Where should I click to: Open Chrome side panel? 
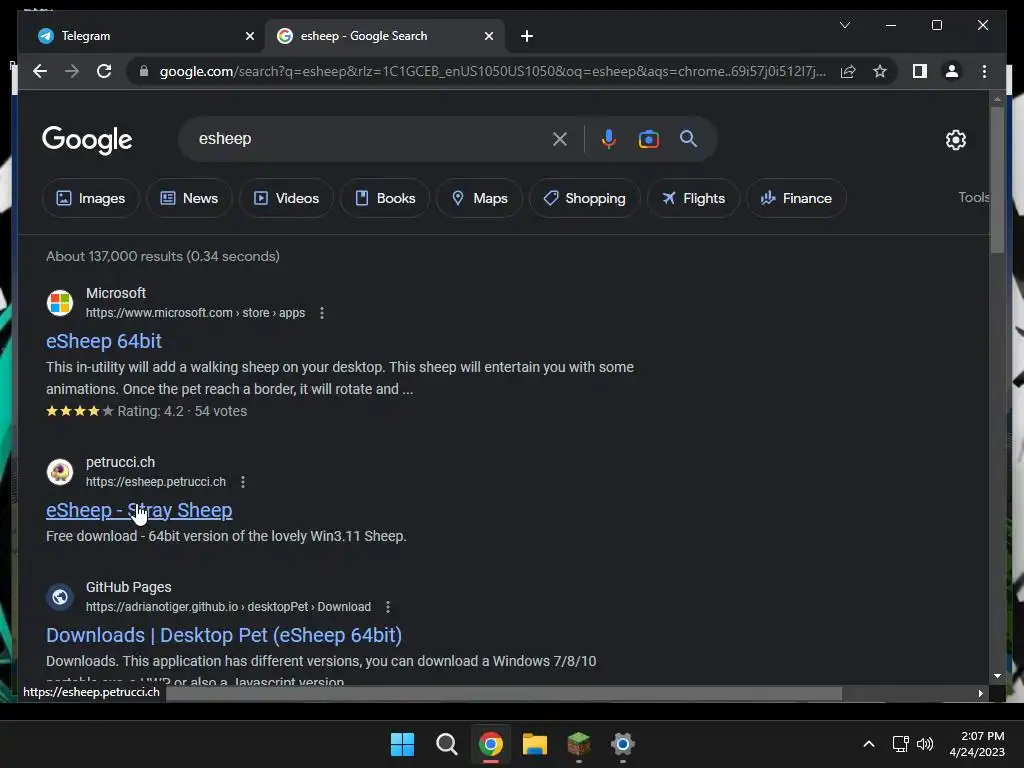pyautogui.click(x=920, y=71)
